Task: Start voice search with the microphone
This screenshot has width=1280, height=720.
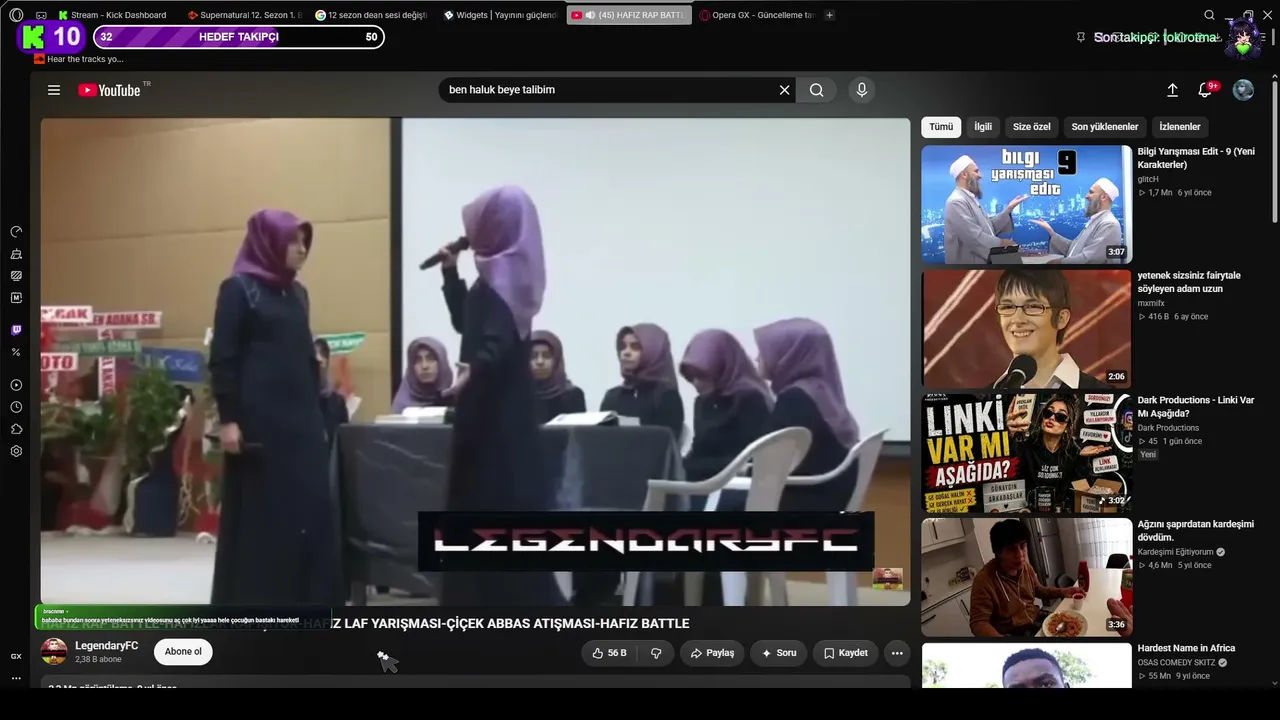Action: click(862, 90)
